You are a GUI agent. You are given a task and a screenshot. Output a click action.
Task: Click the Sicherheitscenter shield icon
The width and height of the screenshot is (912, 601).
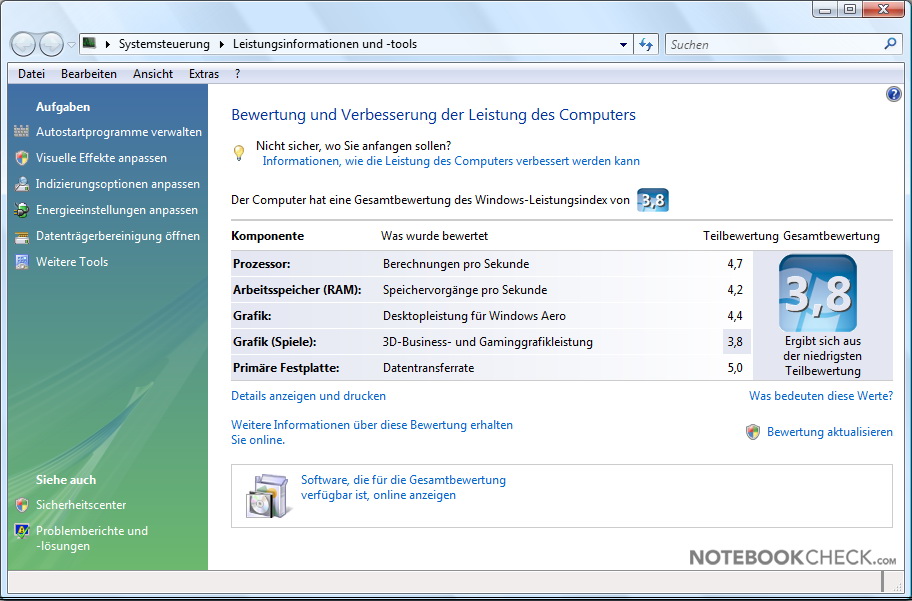tap(22, 504)
